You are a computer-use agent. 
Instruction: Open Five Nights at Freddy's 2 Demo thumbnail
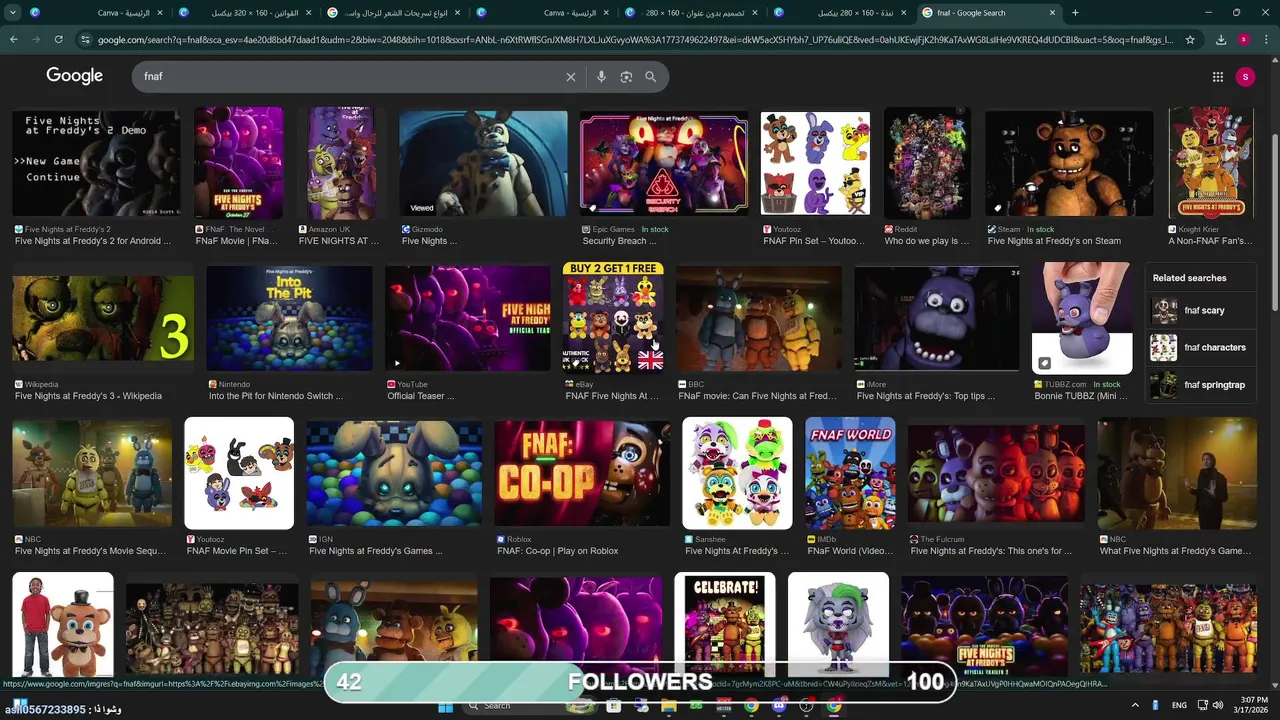pos(96,164)
